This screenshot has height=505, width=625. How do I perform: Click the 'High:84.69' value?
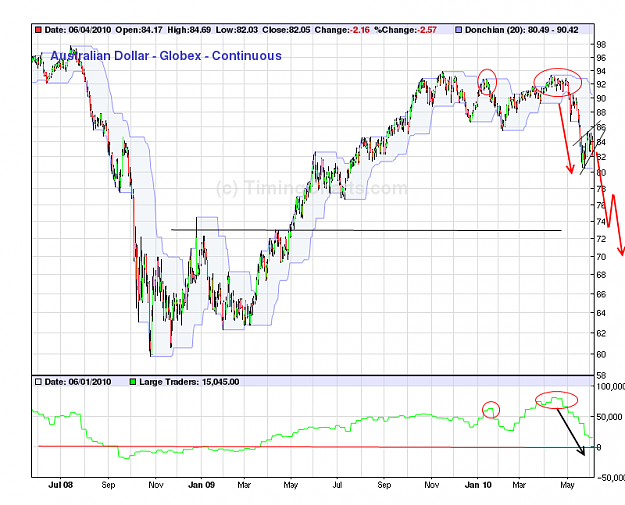189,30
